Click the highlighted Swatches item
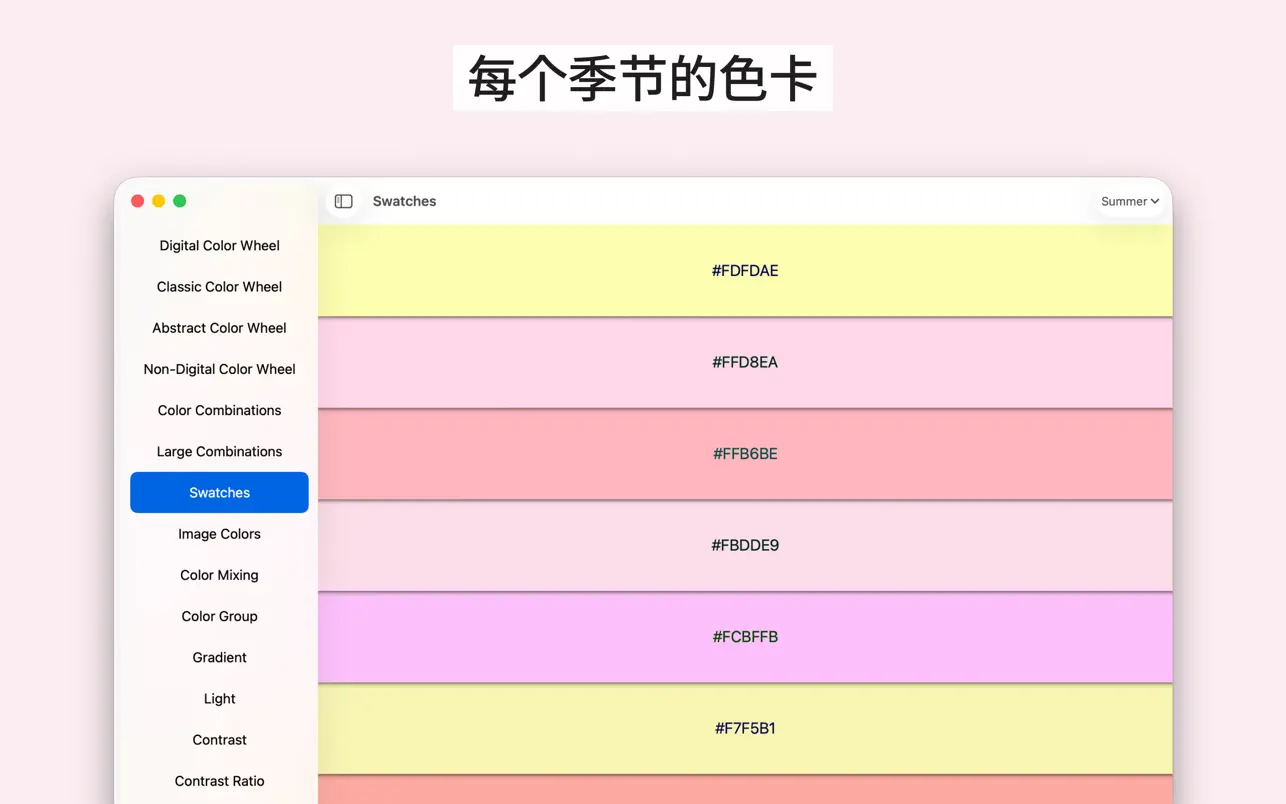The image size is (1286, 804). [x=219, y=492]
